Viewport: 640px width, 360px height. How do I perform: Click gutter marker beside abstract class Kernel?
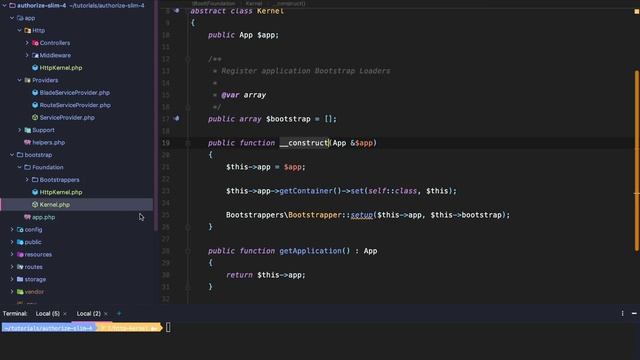177,11
